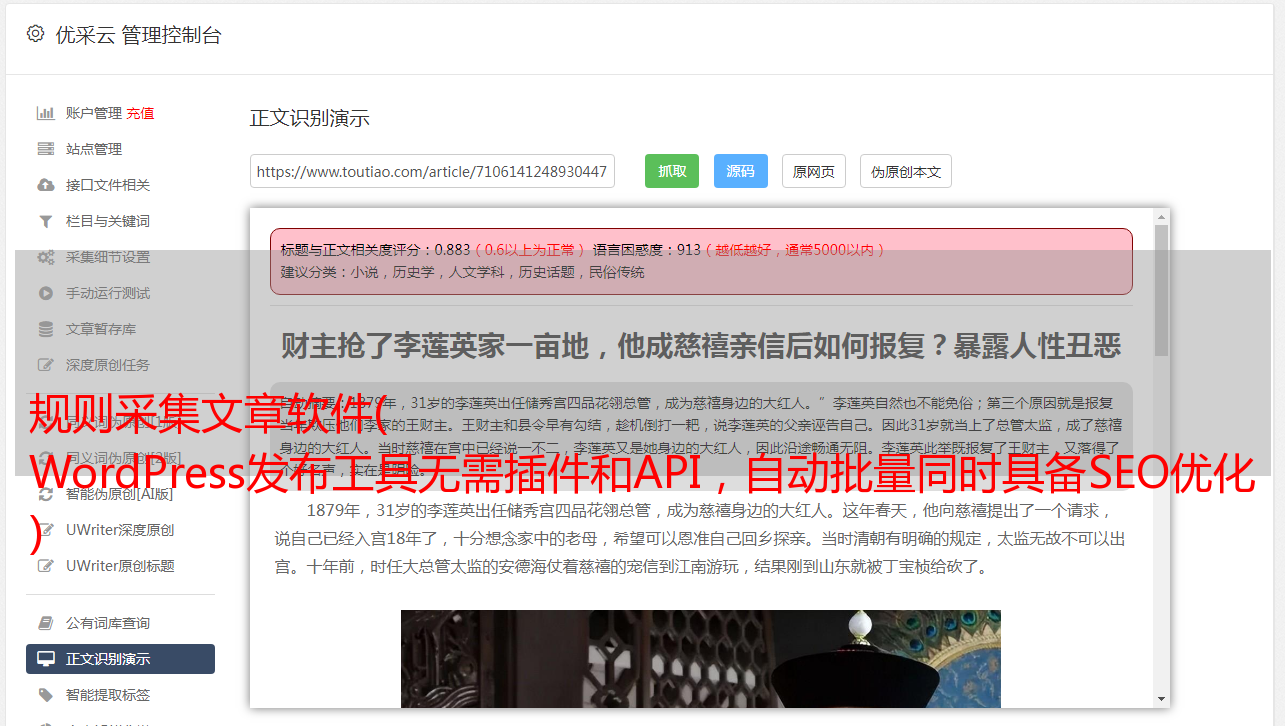Click the tag icon for 智能提取标签
The width and height of the screenshot is (1285, 726).
(46, 695)
